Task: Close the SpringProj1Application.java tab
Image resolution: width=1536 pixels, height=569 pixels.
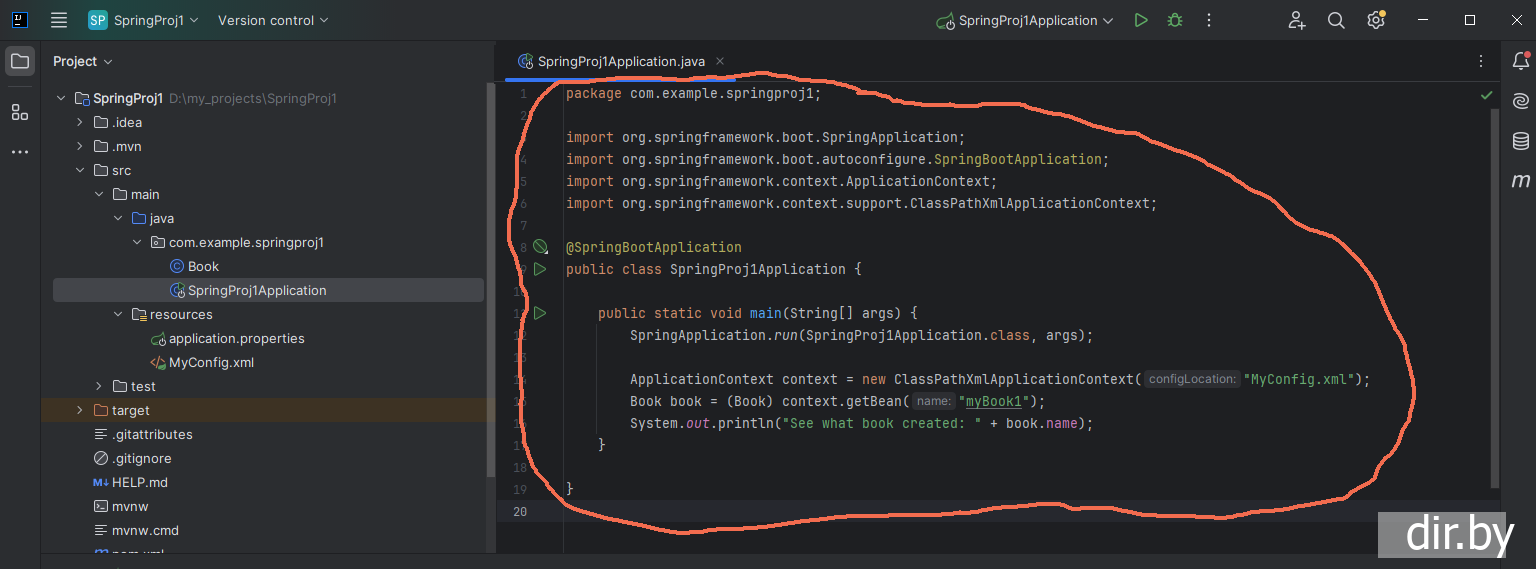Action: [720, 61]
